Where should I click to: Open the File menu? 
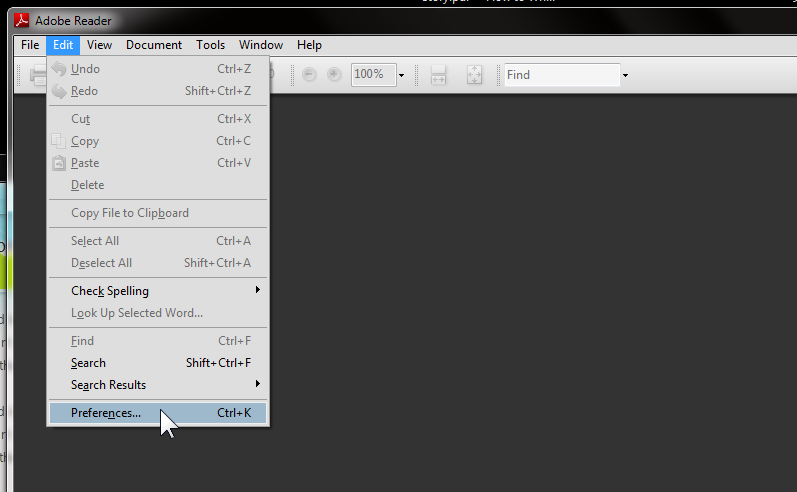30,45
